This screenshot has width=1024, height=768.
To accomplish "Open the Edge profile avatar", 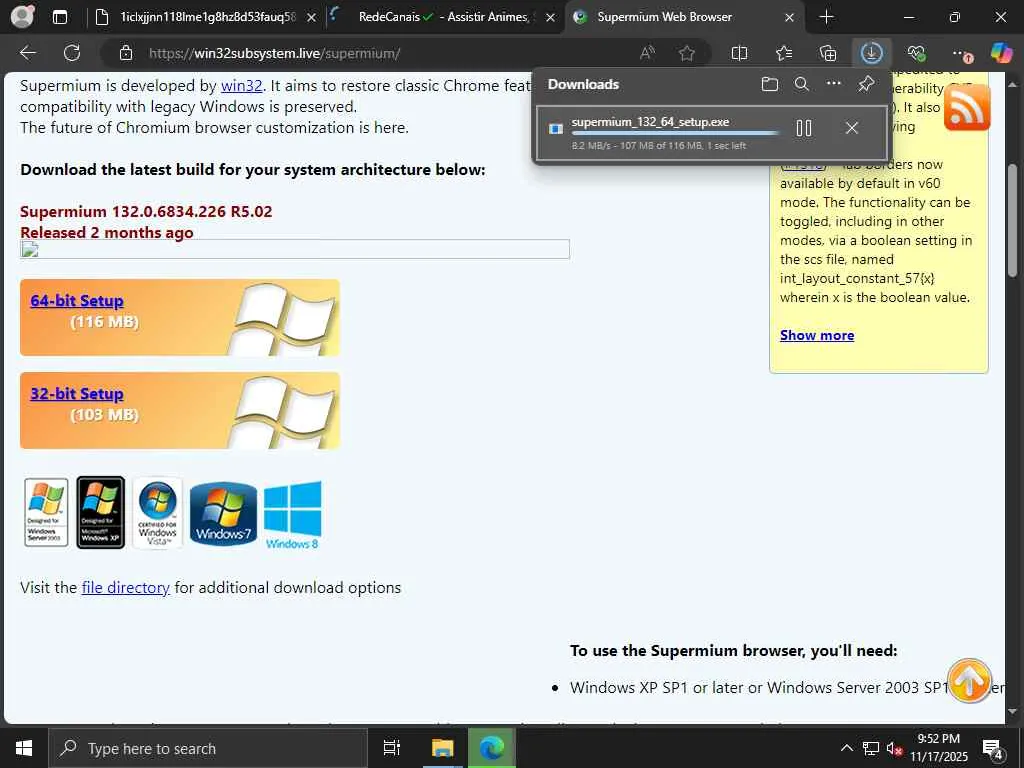I will [x=23, y=17].
